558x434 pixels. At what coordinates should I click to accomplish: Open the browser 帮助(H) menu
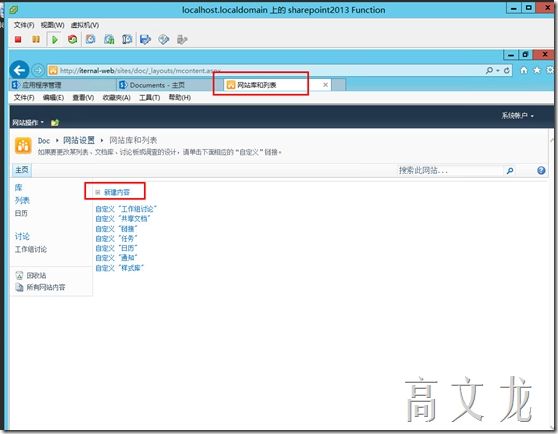(x=180, y=98)
